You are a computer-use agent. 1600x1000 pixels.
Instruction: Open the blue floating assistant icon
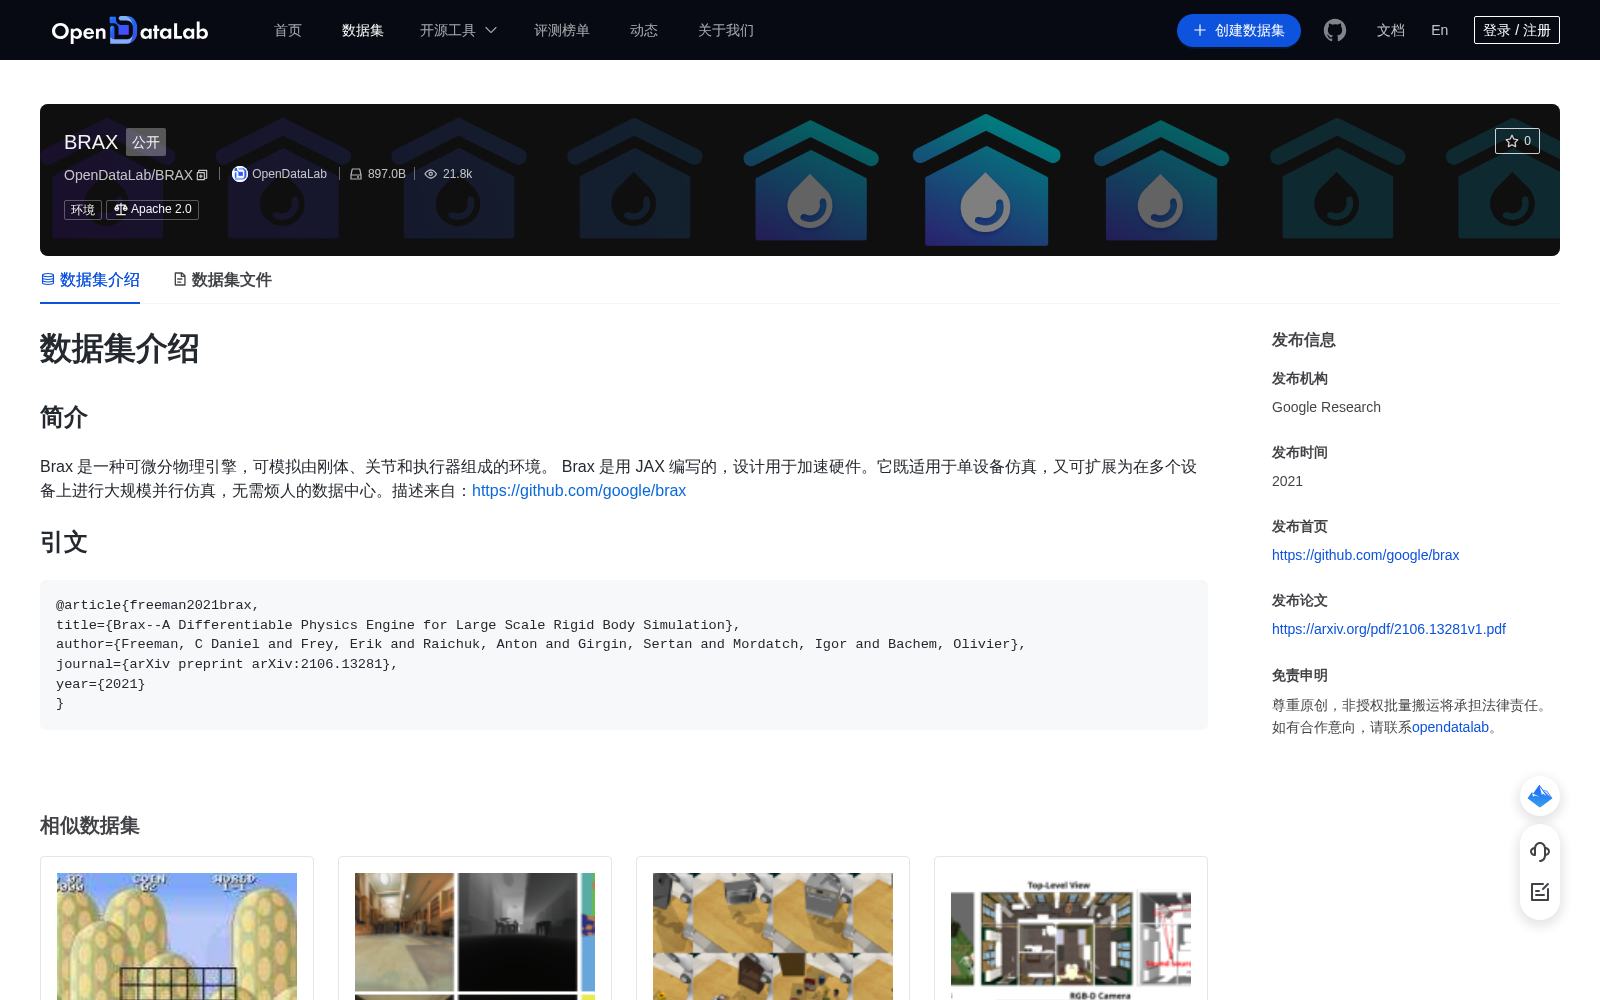point(1540,796)
